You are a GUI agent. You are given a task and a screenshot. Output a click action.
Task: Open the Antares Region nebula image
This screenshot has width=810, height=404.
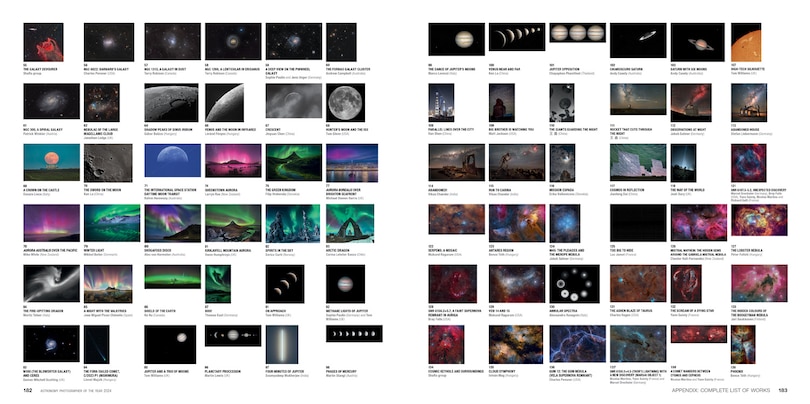coord(517,223)
